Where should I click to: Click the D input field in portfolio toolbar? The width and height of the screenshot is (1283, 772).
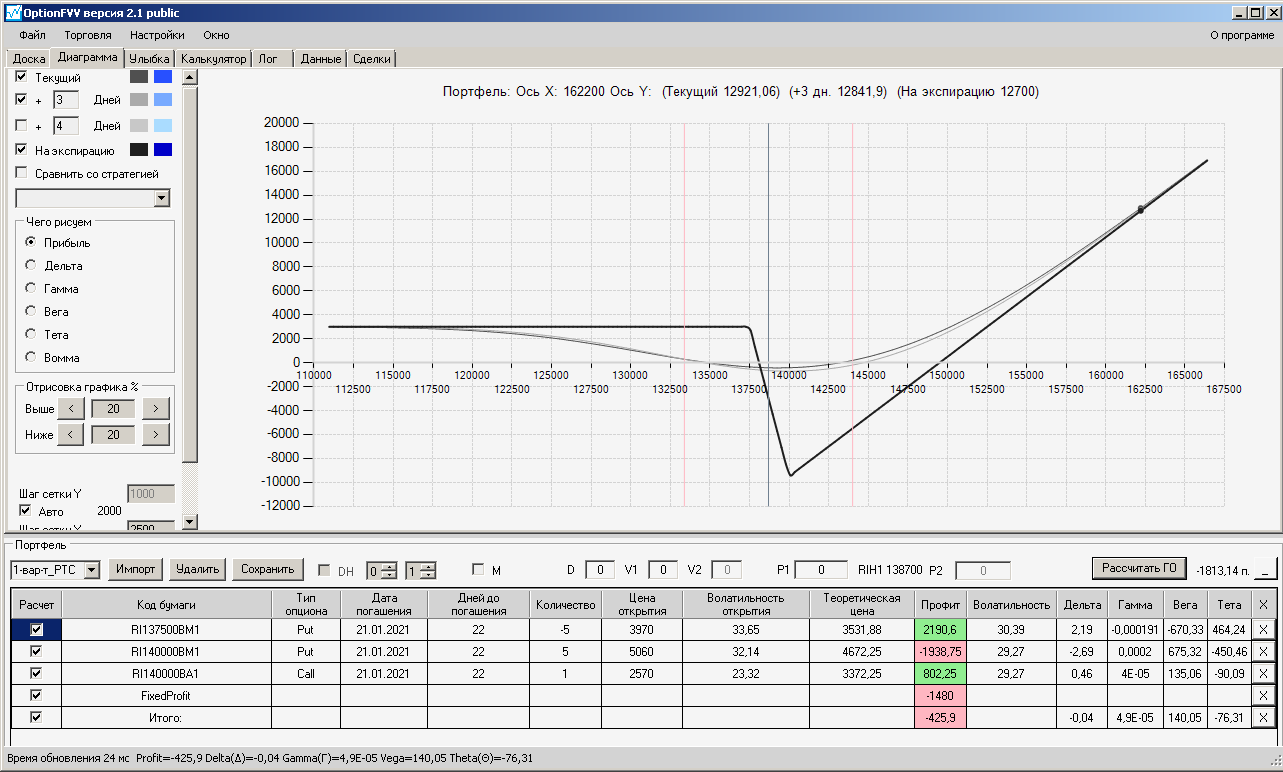600,570
